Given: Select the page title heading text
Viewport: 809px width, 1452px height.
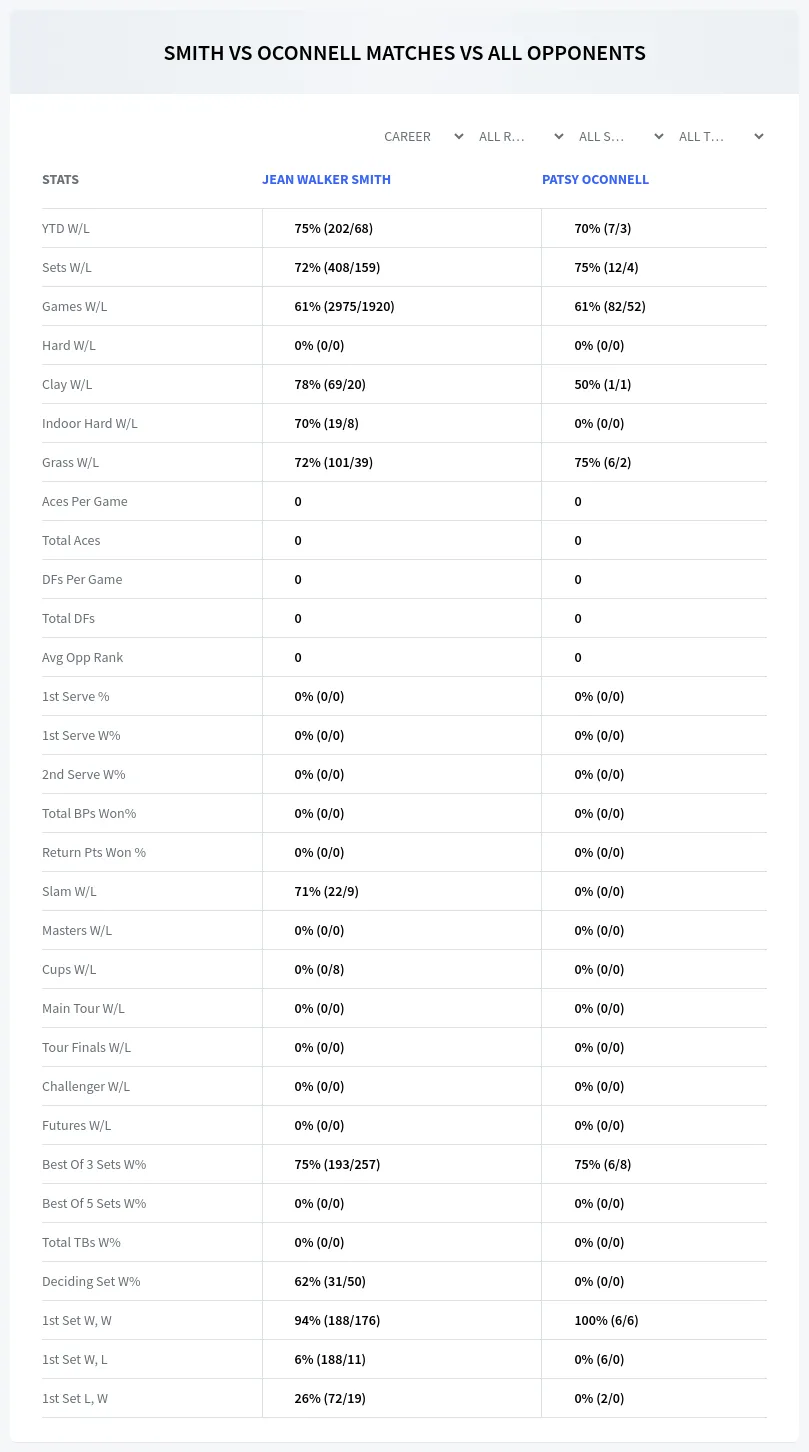Looking at the screenshot, I should pyautogui.click(x=404, y=53).
